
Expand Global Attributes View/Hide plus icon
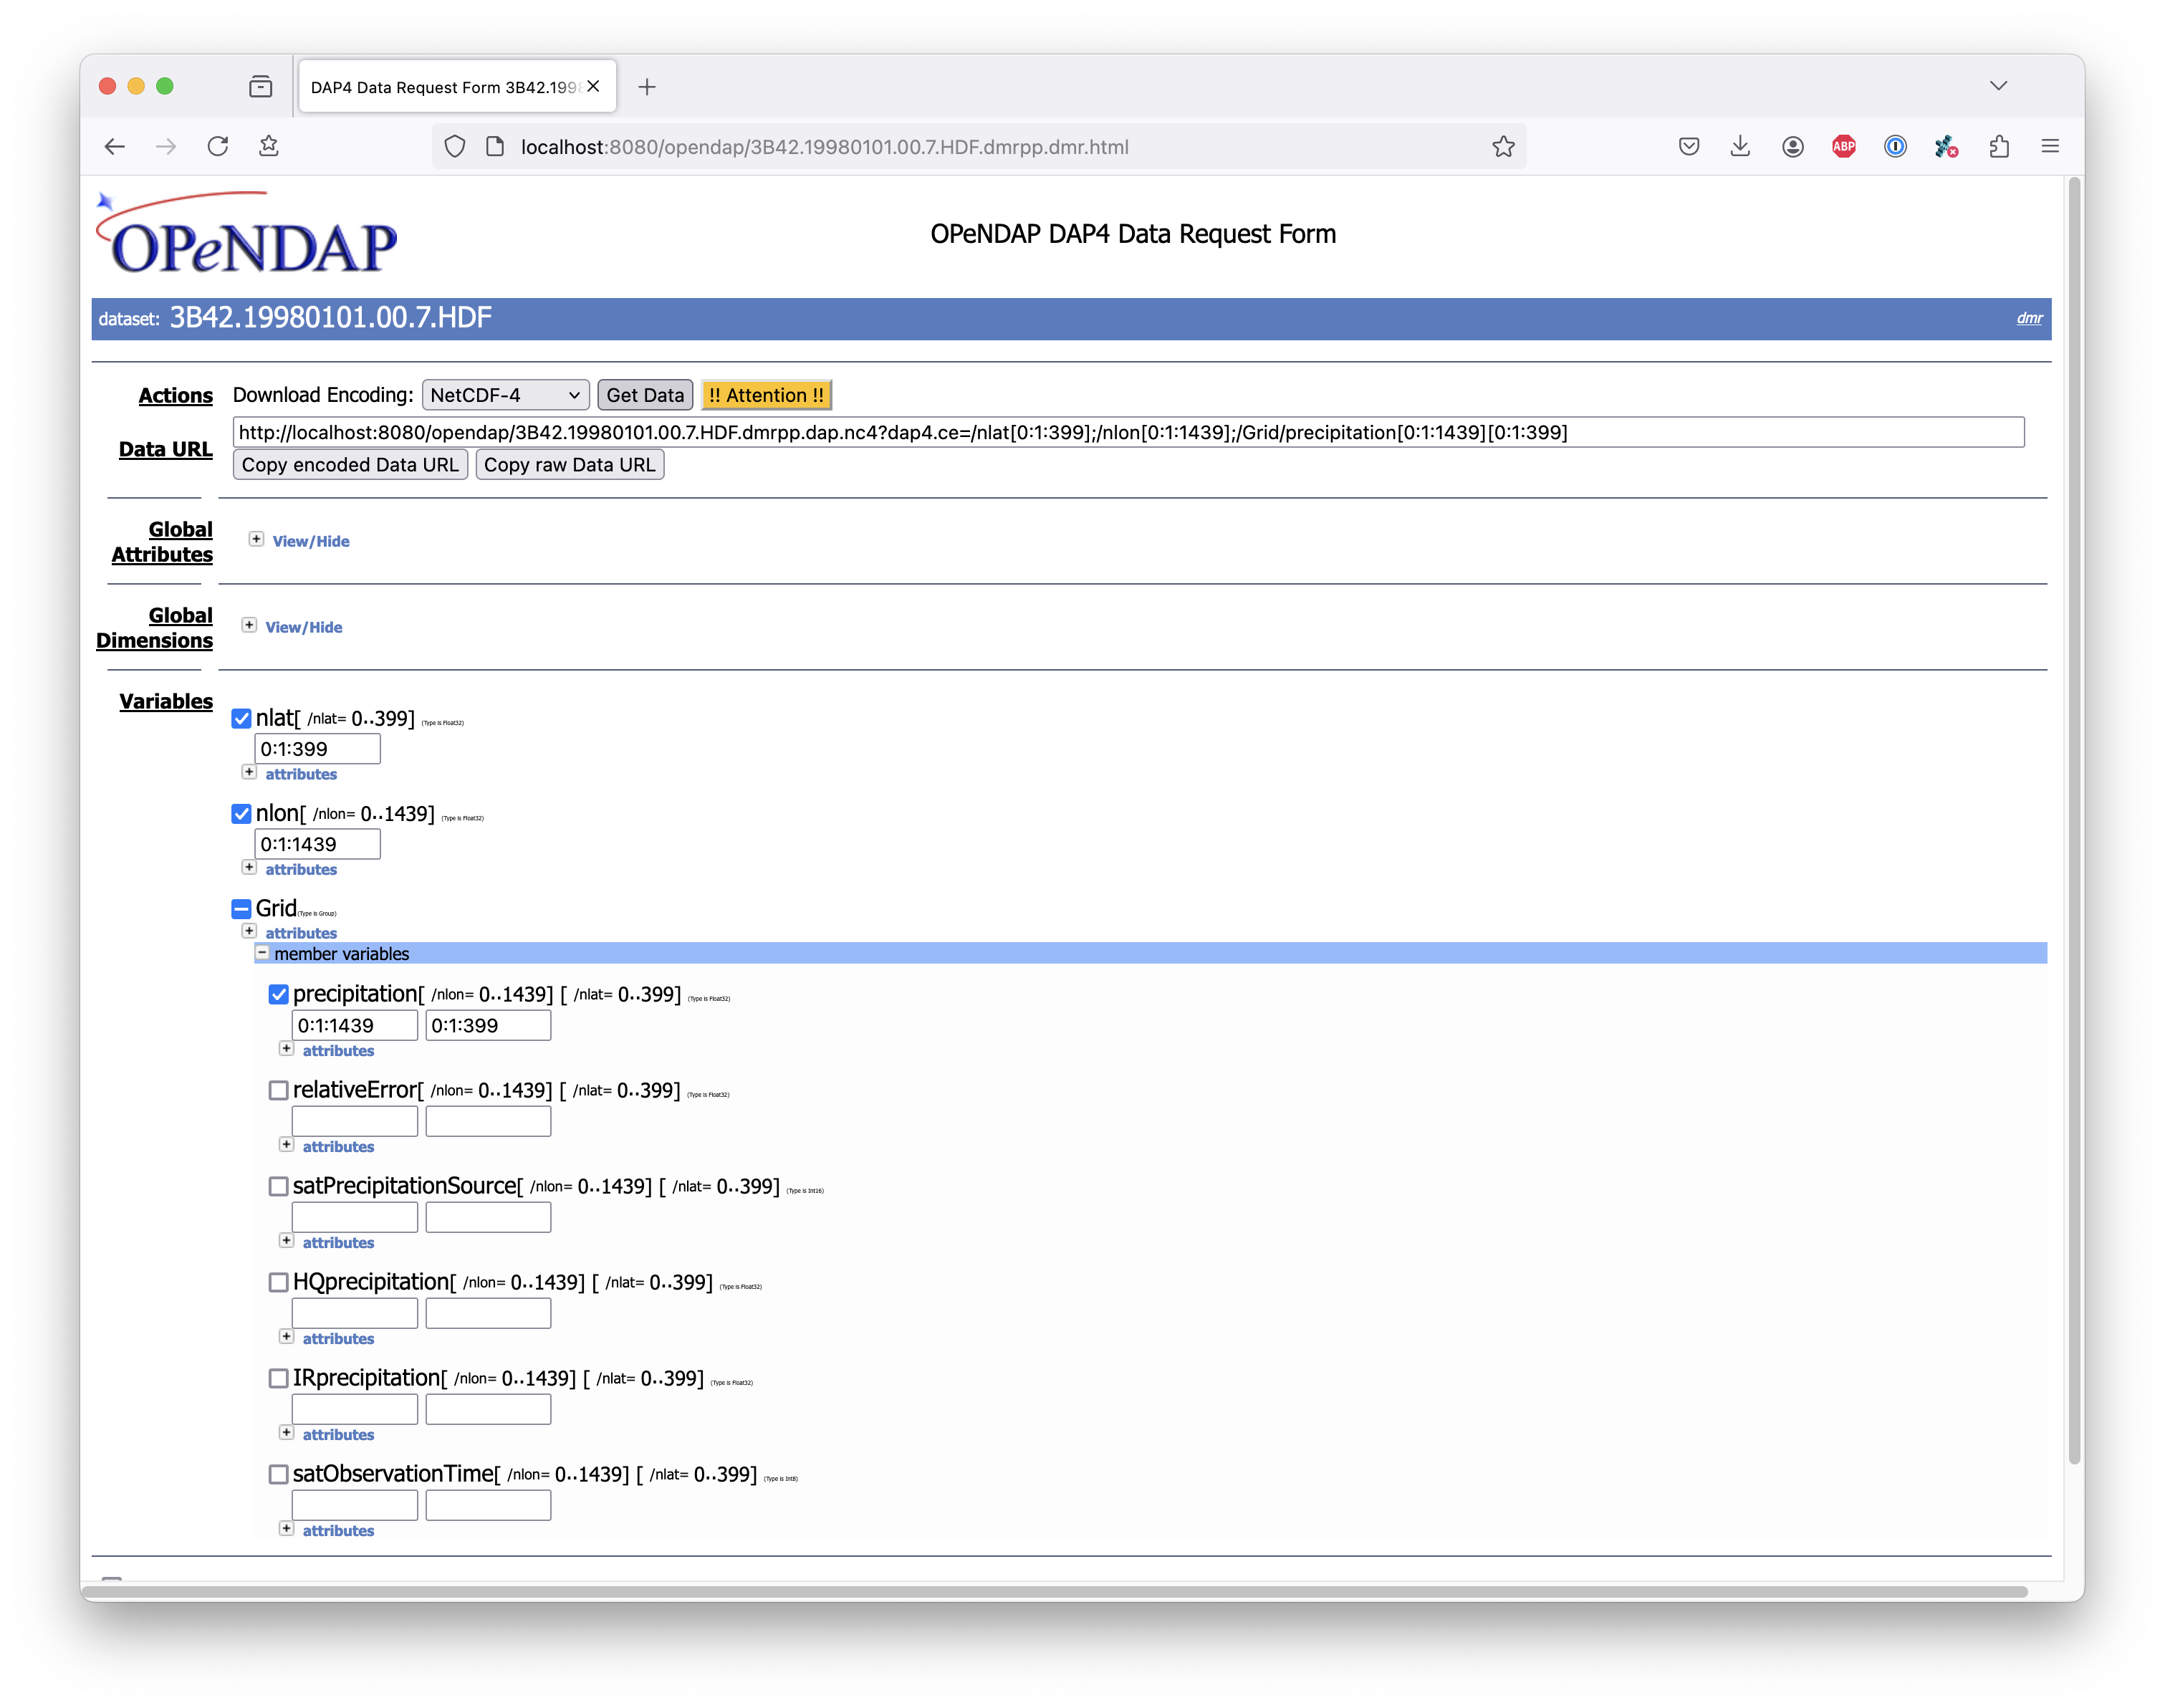(x=256, y=539)
